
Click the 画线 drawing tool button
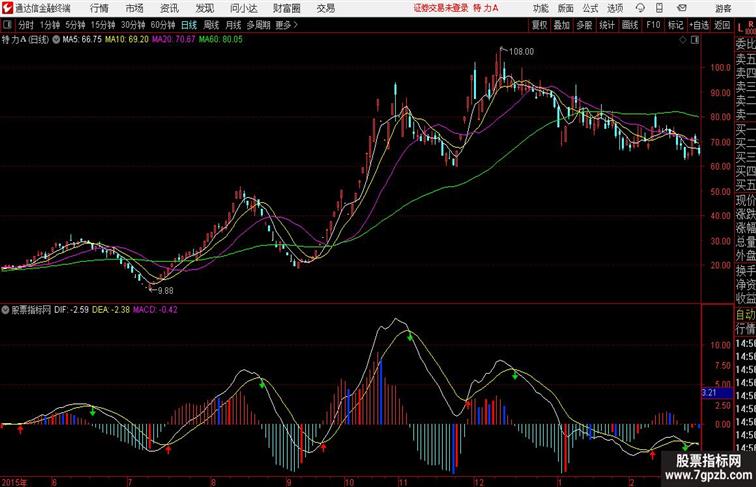pos(630,25)
